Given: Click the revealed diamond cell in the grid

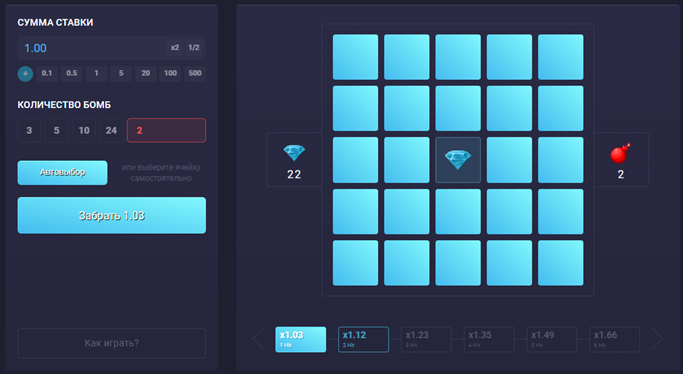Looking at the screenshot, I should pyautogui.click(x=458, y=160).
